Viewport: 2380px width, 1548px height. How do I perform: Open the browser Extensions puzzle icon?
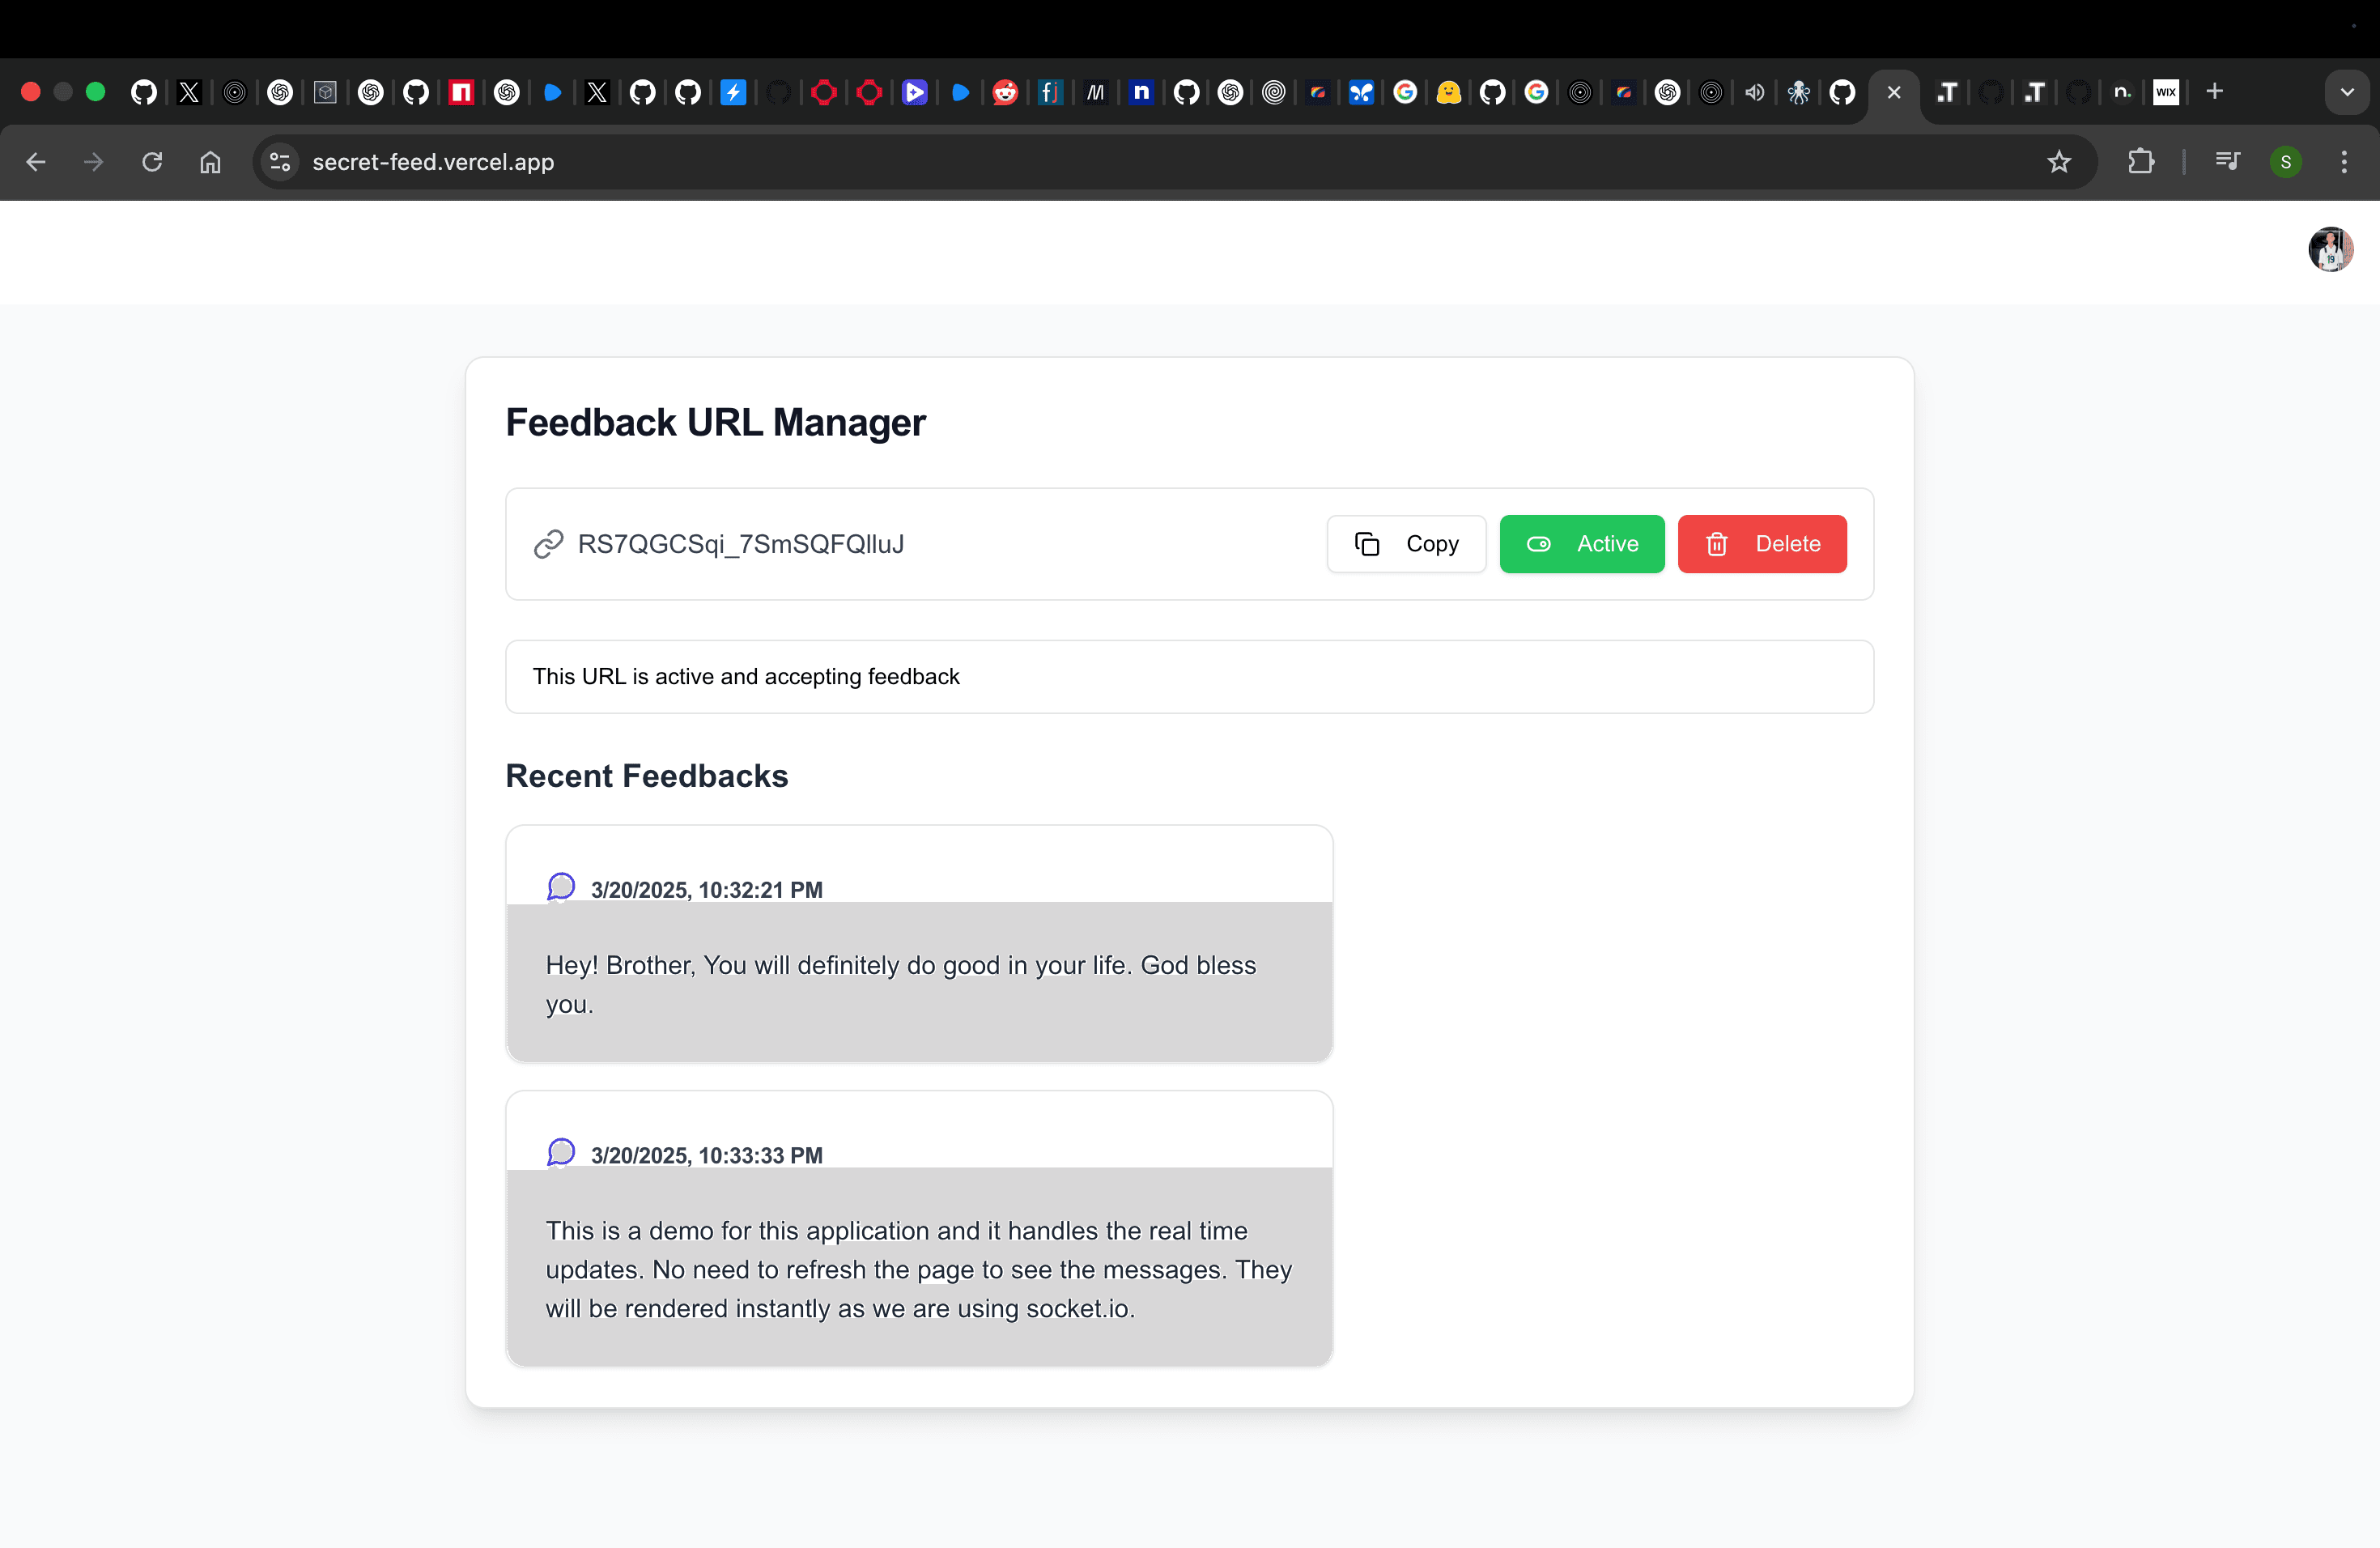pyautogui.click(x=2141, y=162)
